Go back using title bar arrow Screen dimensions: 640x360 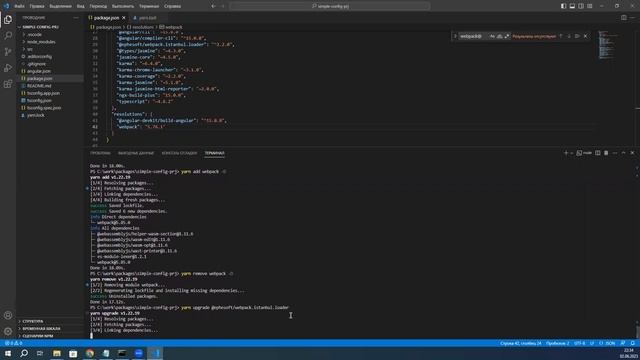click(213, 6)
